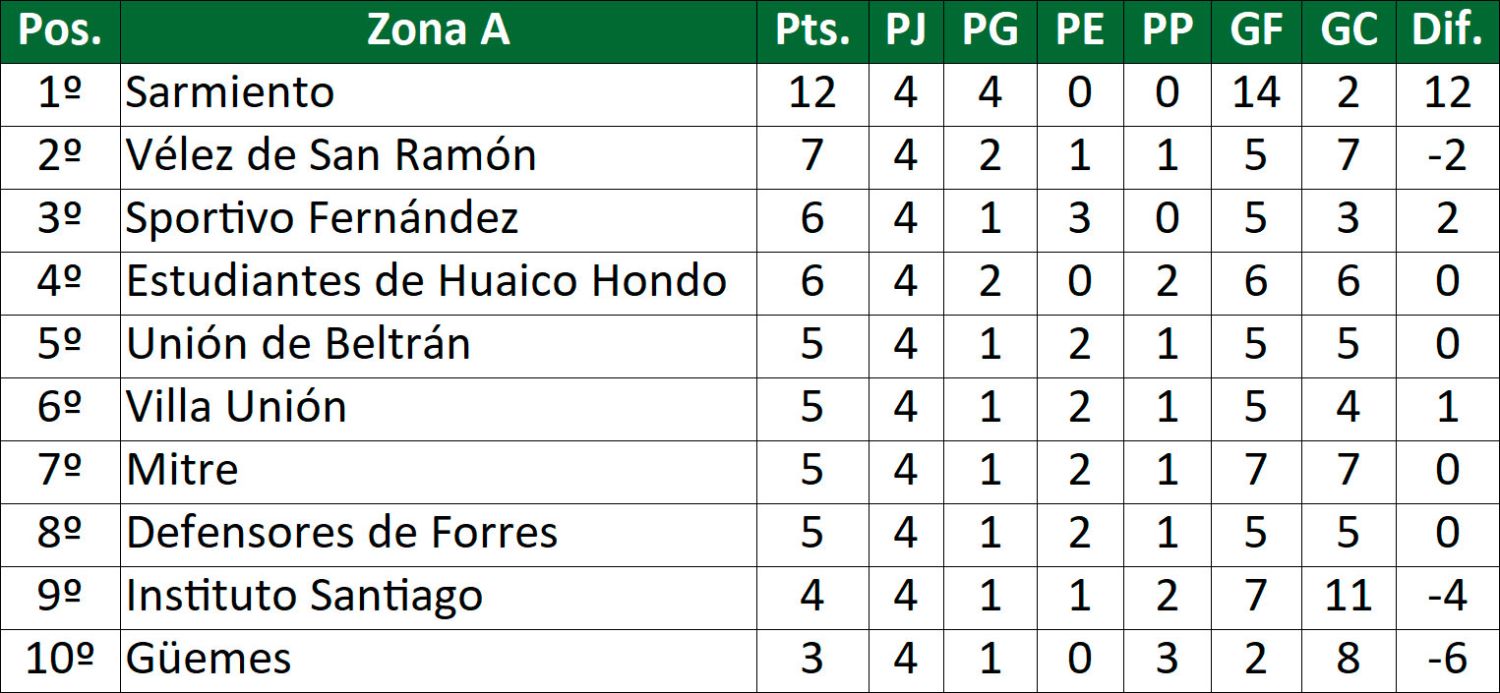This screenshot has width=1500, height=693.
Task: Click the GF column header
Action: pos(1256,30)
